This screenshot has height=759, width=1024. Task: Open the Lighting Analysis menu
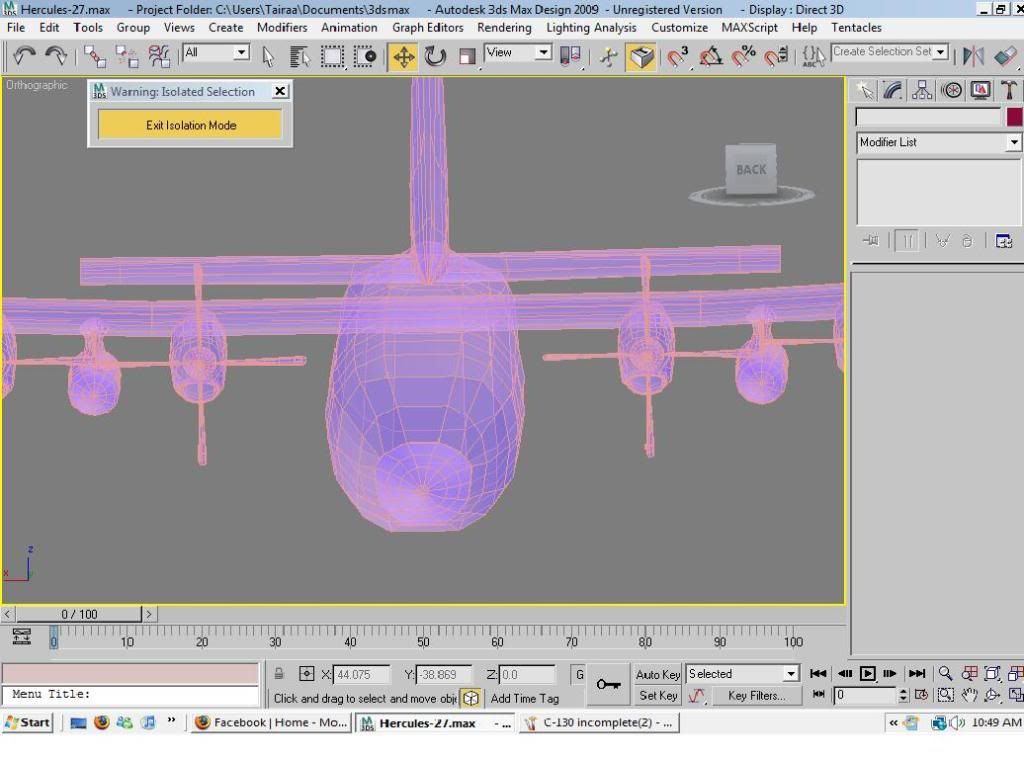pyautogui.click(x=591, y=27)
